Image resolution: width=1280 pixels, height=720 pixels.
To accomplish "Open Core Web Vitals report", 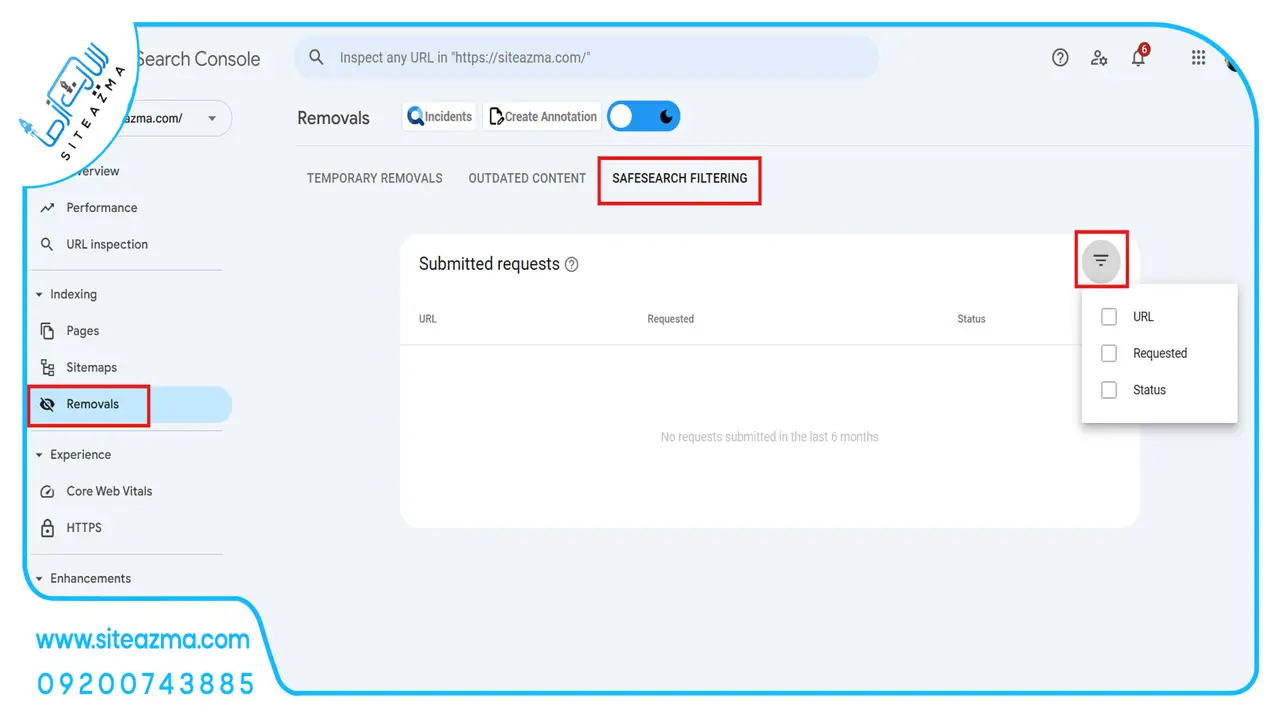I will pos(110,491).
